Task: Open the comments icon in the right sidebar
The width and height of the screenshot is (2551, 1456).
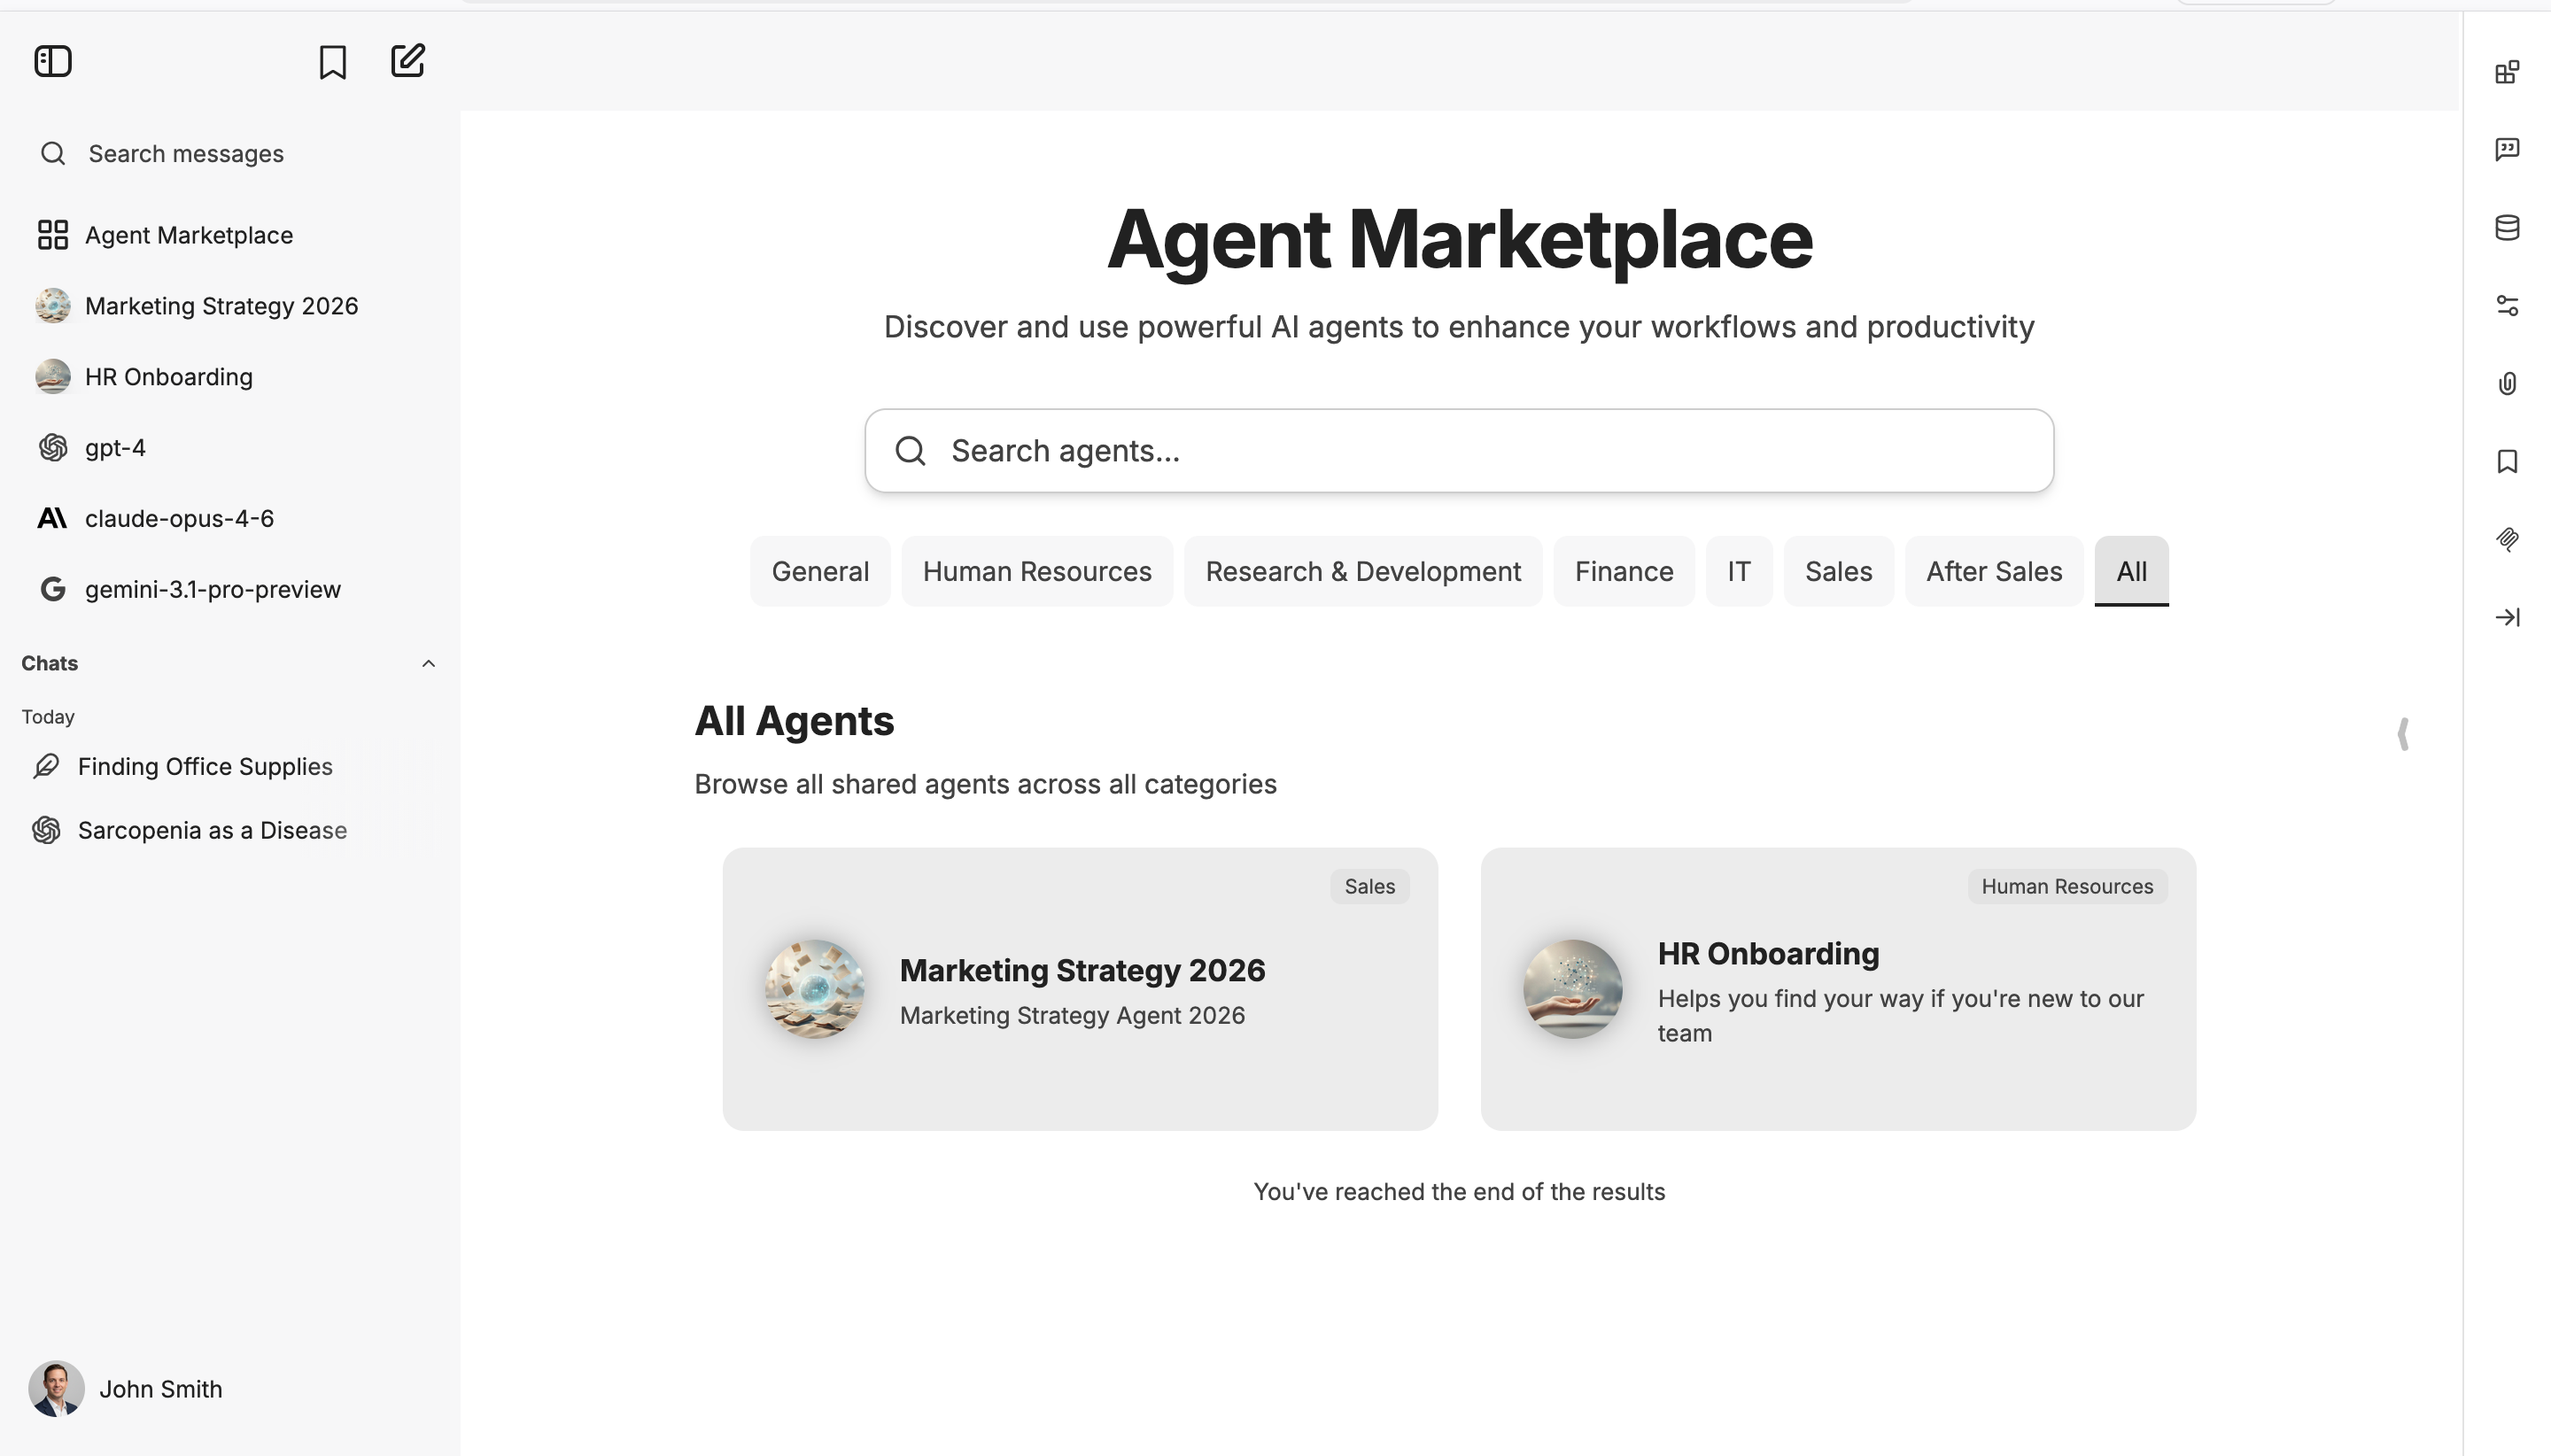Action: tap(2508, 148)
